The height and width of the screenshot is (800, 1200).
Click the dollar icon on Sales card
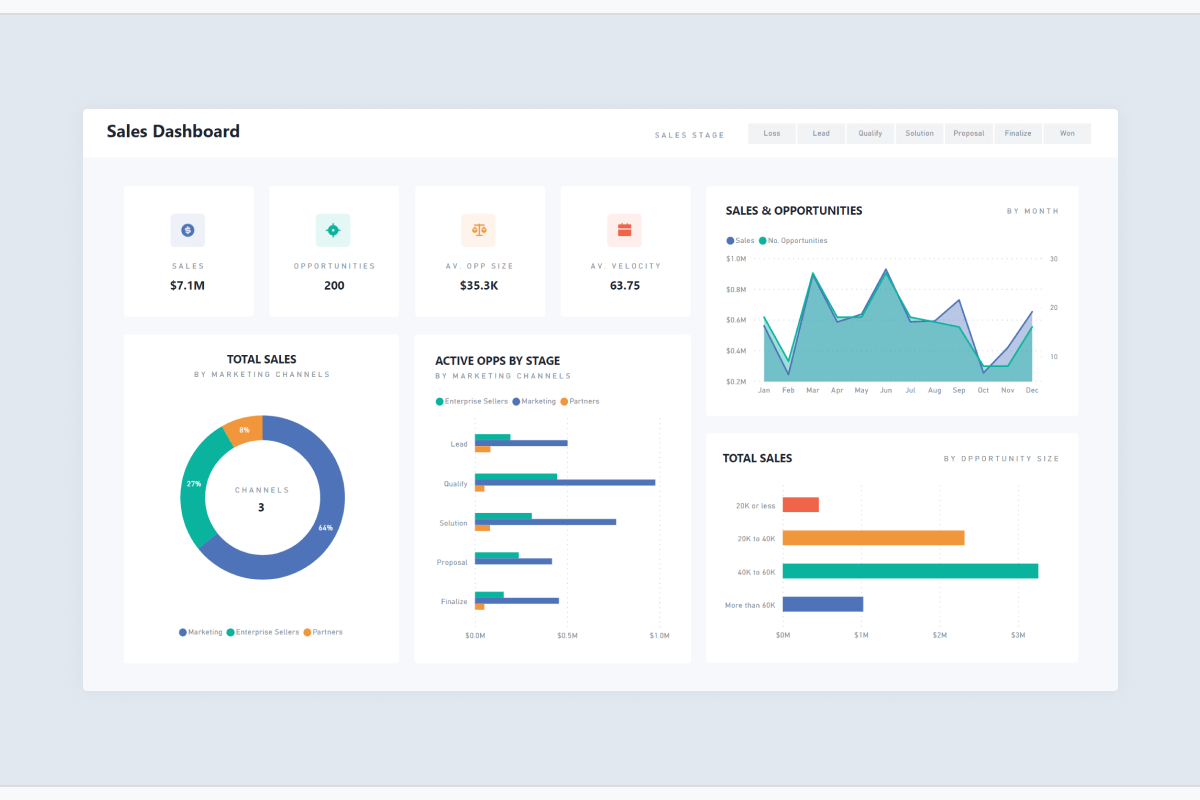pos(188,230)
